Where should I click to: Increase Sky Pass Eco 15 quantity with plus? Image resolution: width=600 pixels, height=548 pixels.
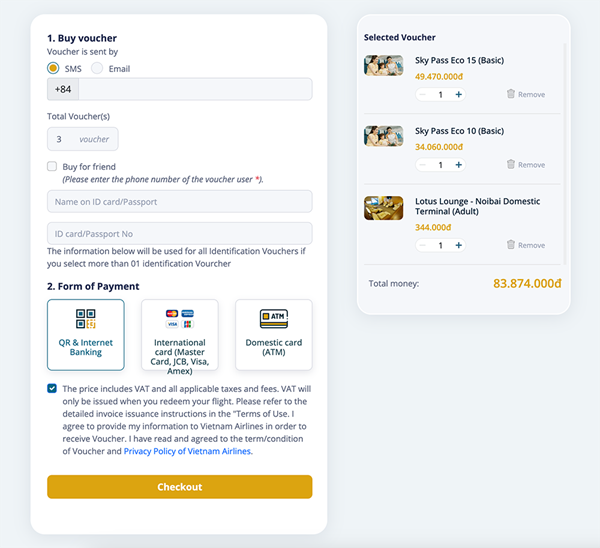pos(458,95)
